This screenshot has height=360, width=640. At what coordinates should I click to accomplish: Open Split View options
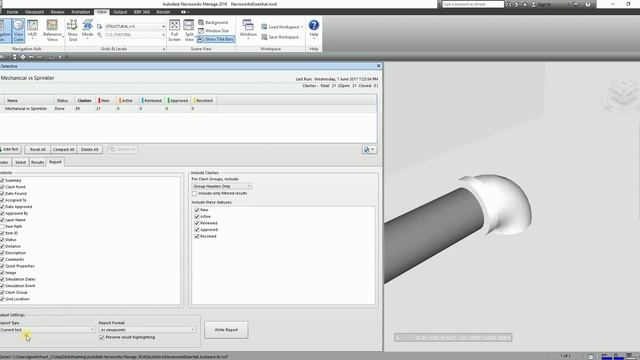point(189,31)
